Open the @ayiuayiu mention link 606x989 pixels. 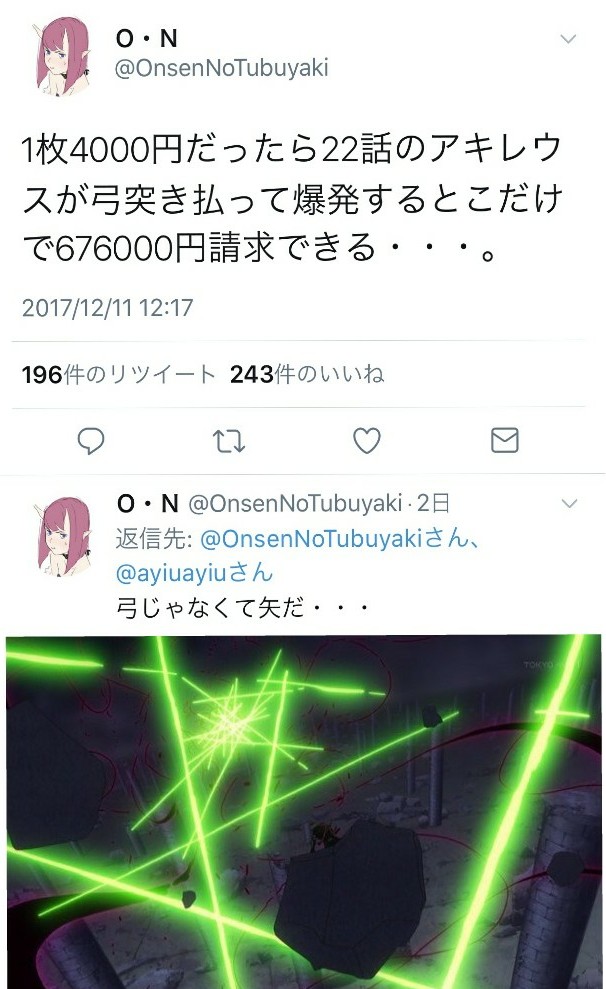coord(194,573)
